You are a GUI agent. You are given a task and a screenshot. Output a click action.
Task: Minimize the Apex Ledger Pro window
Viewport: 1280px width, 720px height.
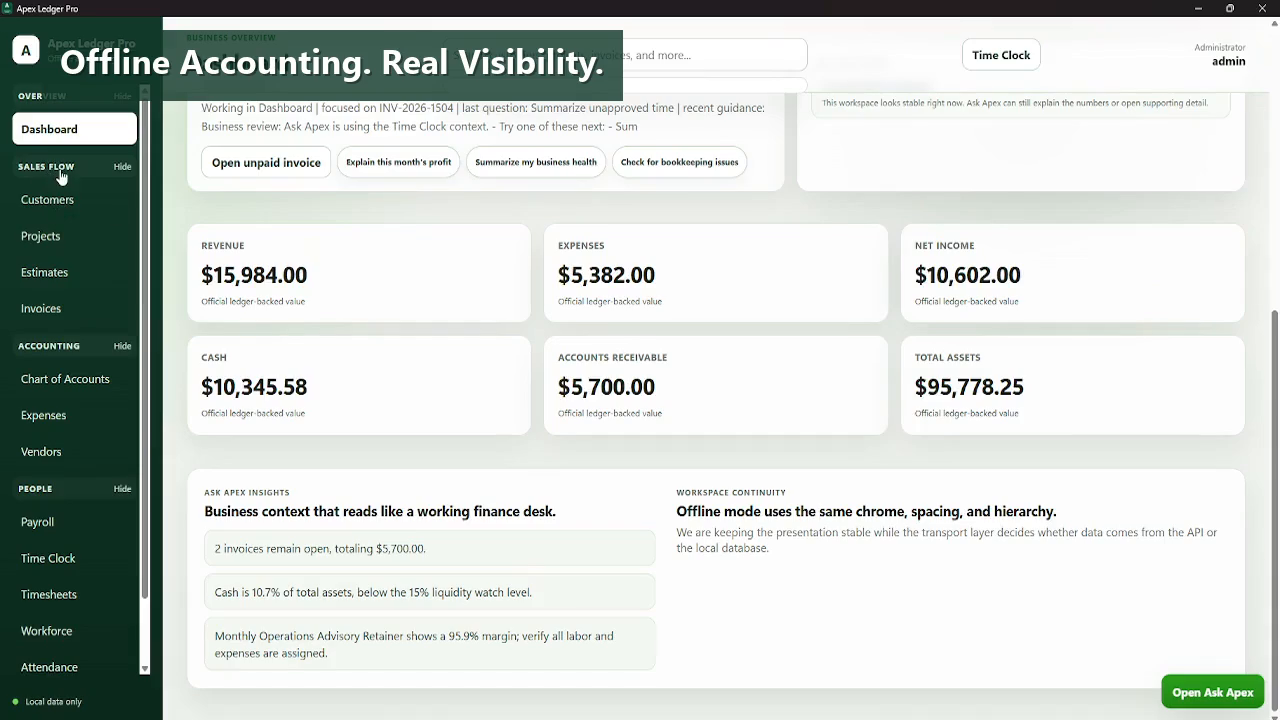click(1198, 8)
